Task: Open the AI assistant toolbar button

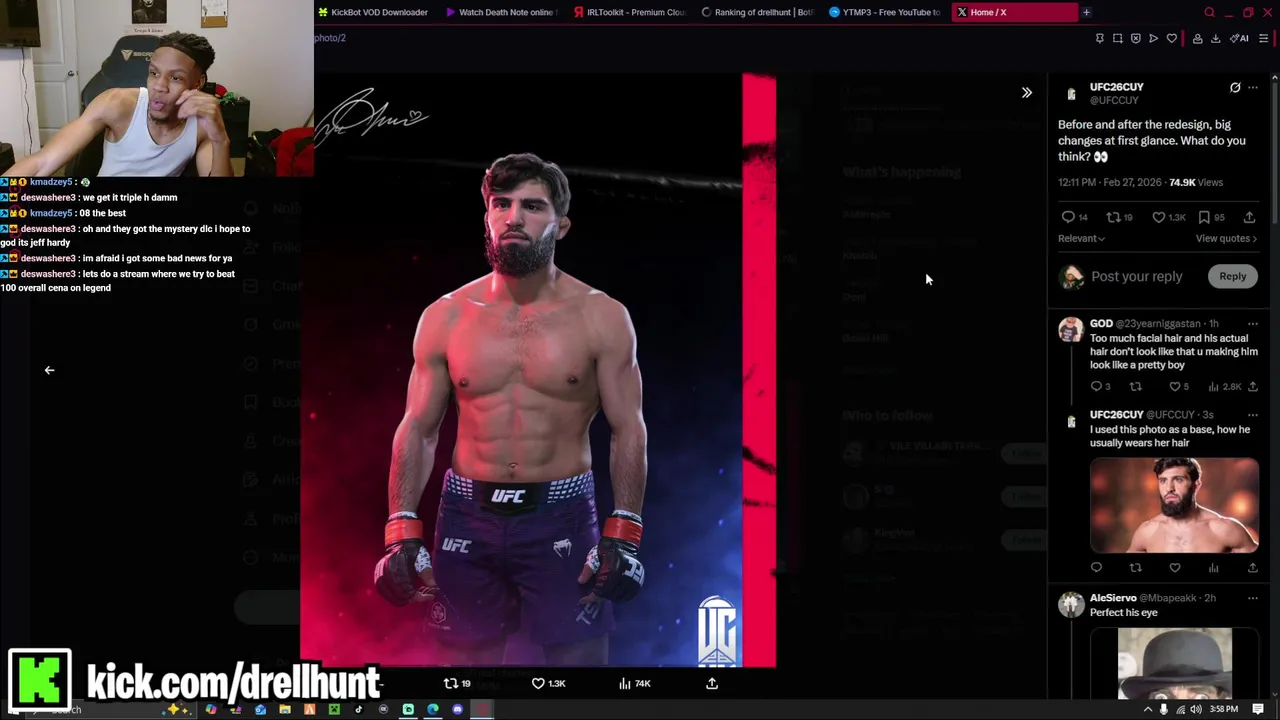Action: (x=1239, y=38)
